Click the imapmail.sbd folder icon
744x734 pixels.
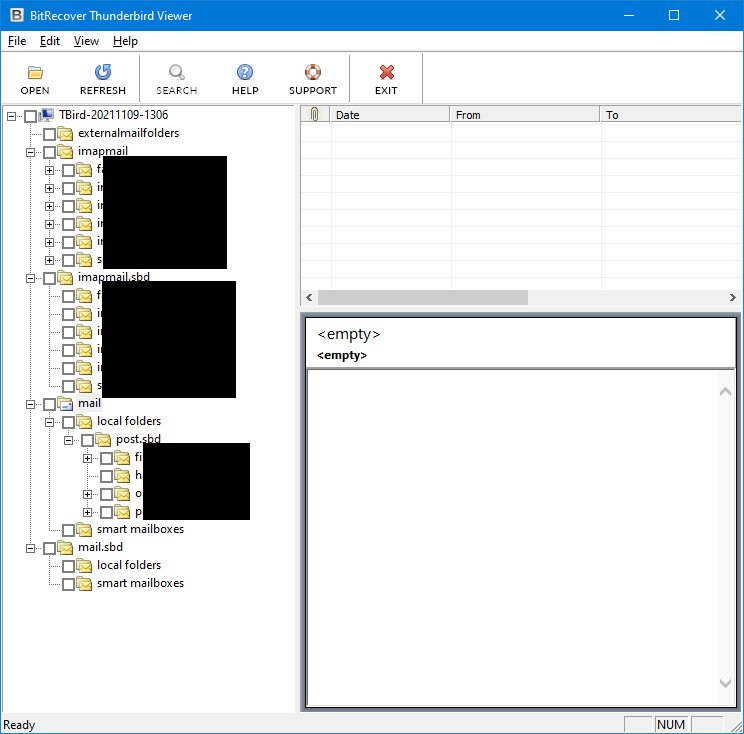click(x=65, y=278)
